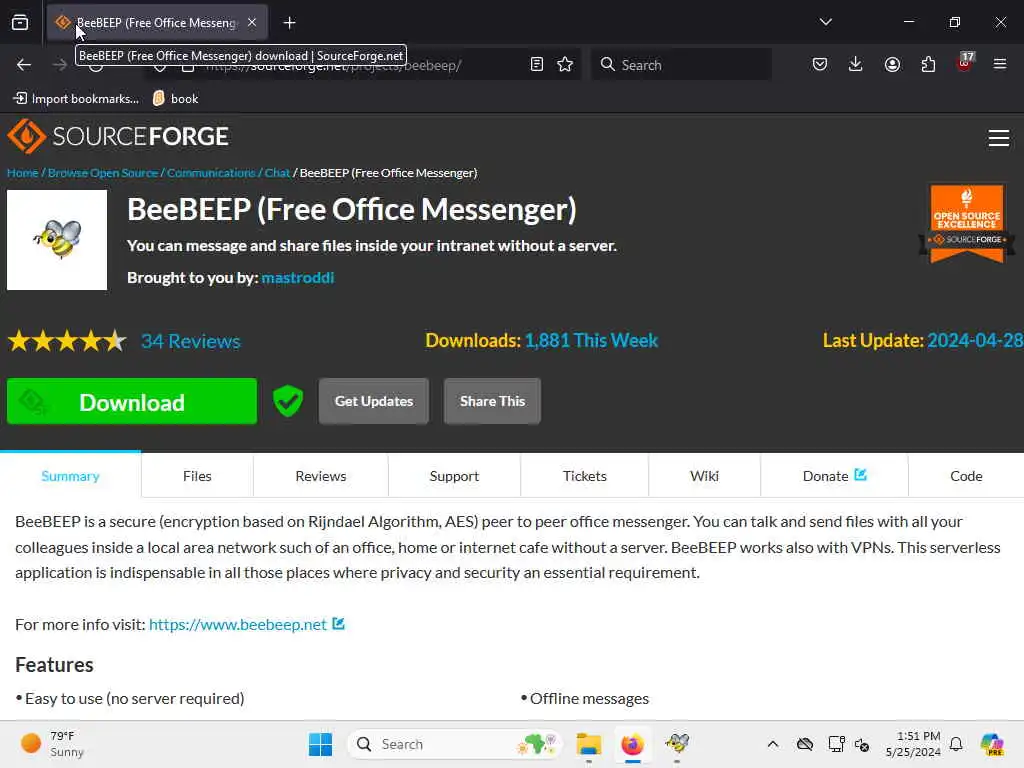Click the browser Search field
1024x768 pixels.
[x=681, y=65]
